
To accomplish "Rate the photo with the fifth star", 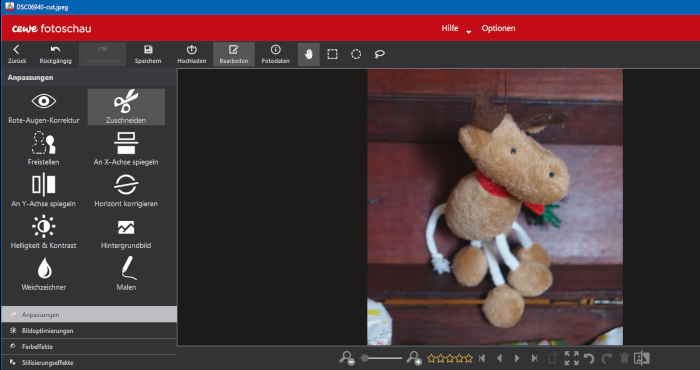I will click(x=469, y=358).
